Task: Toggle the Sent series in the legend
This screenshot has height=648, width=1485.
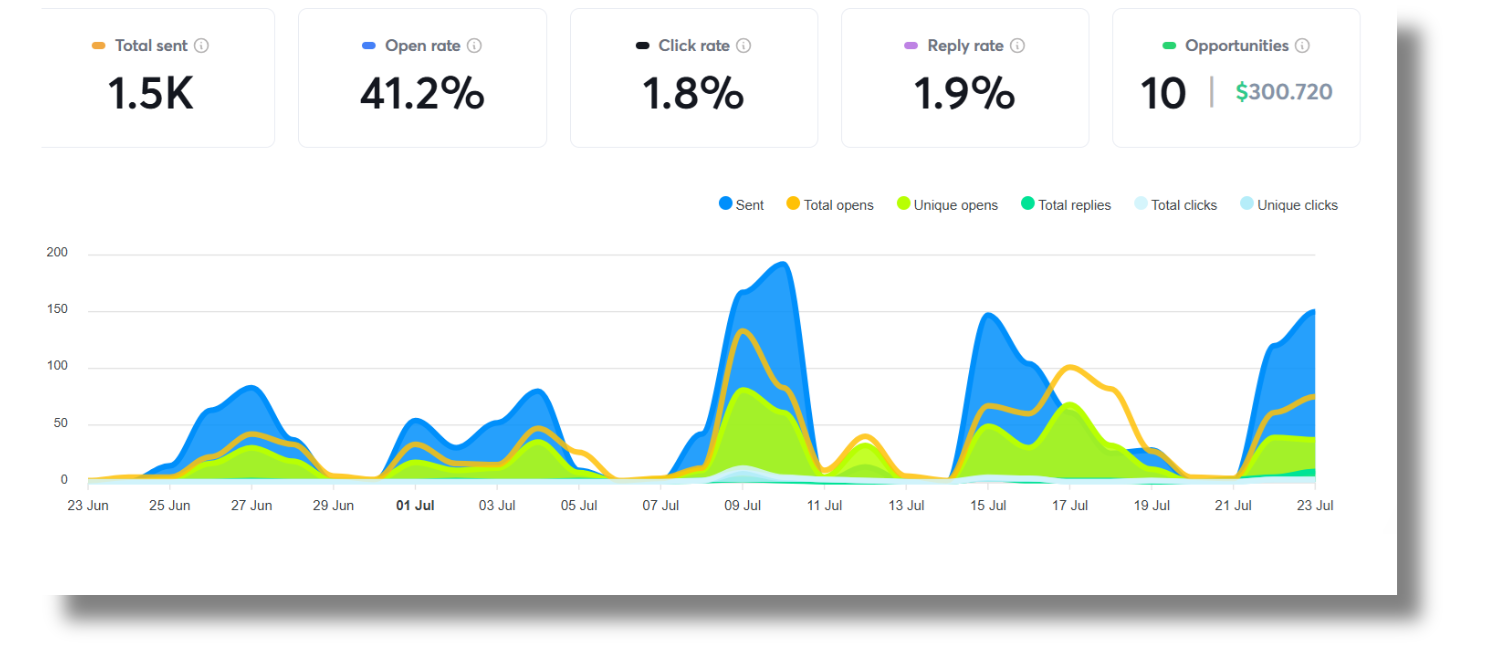Action: click(x=741, y=205)
